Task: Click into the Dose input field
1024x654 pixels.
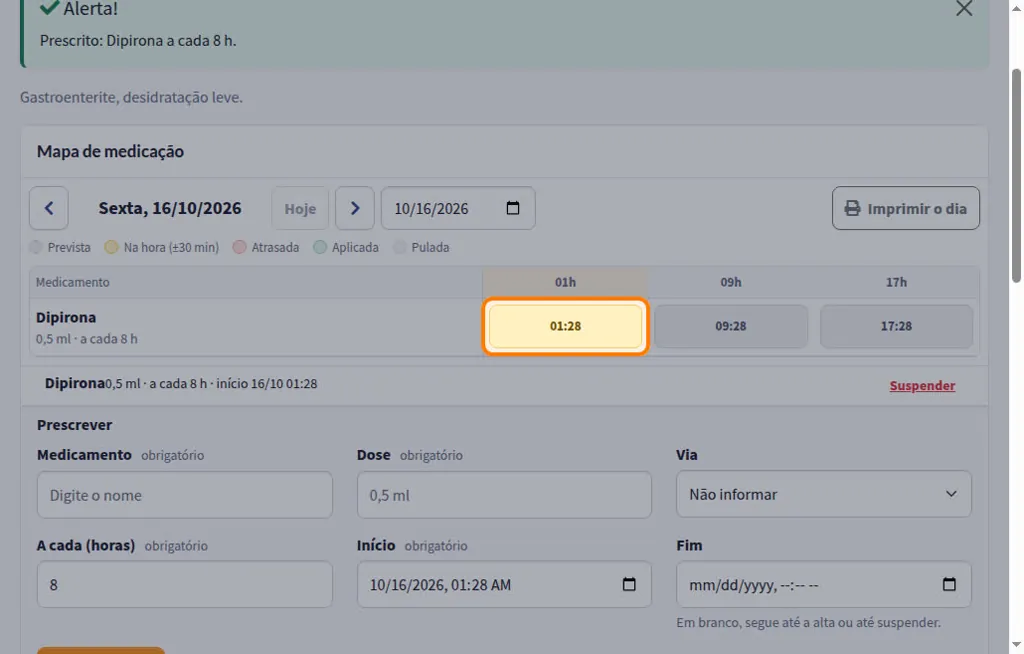Action: (x=504, y=495)
